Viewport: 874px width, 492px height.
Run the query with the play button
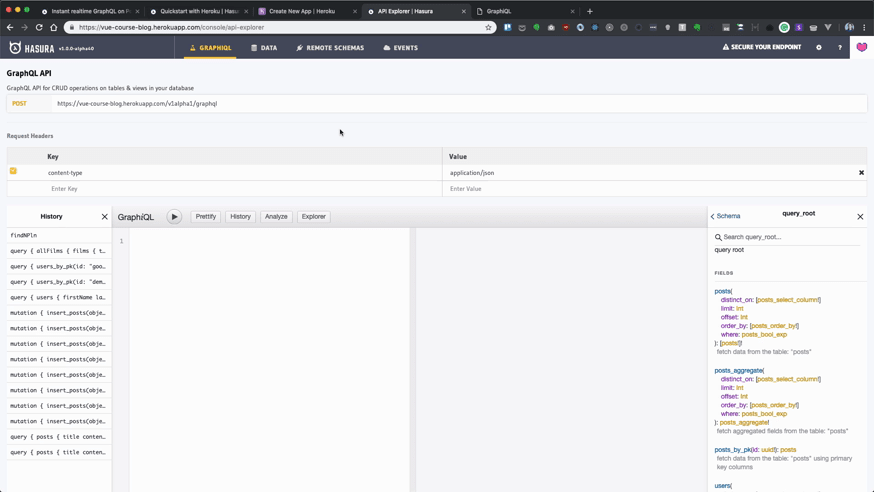174,217
